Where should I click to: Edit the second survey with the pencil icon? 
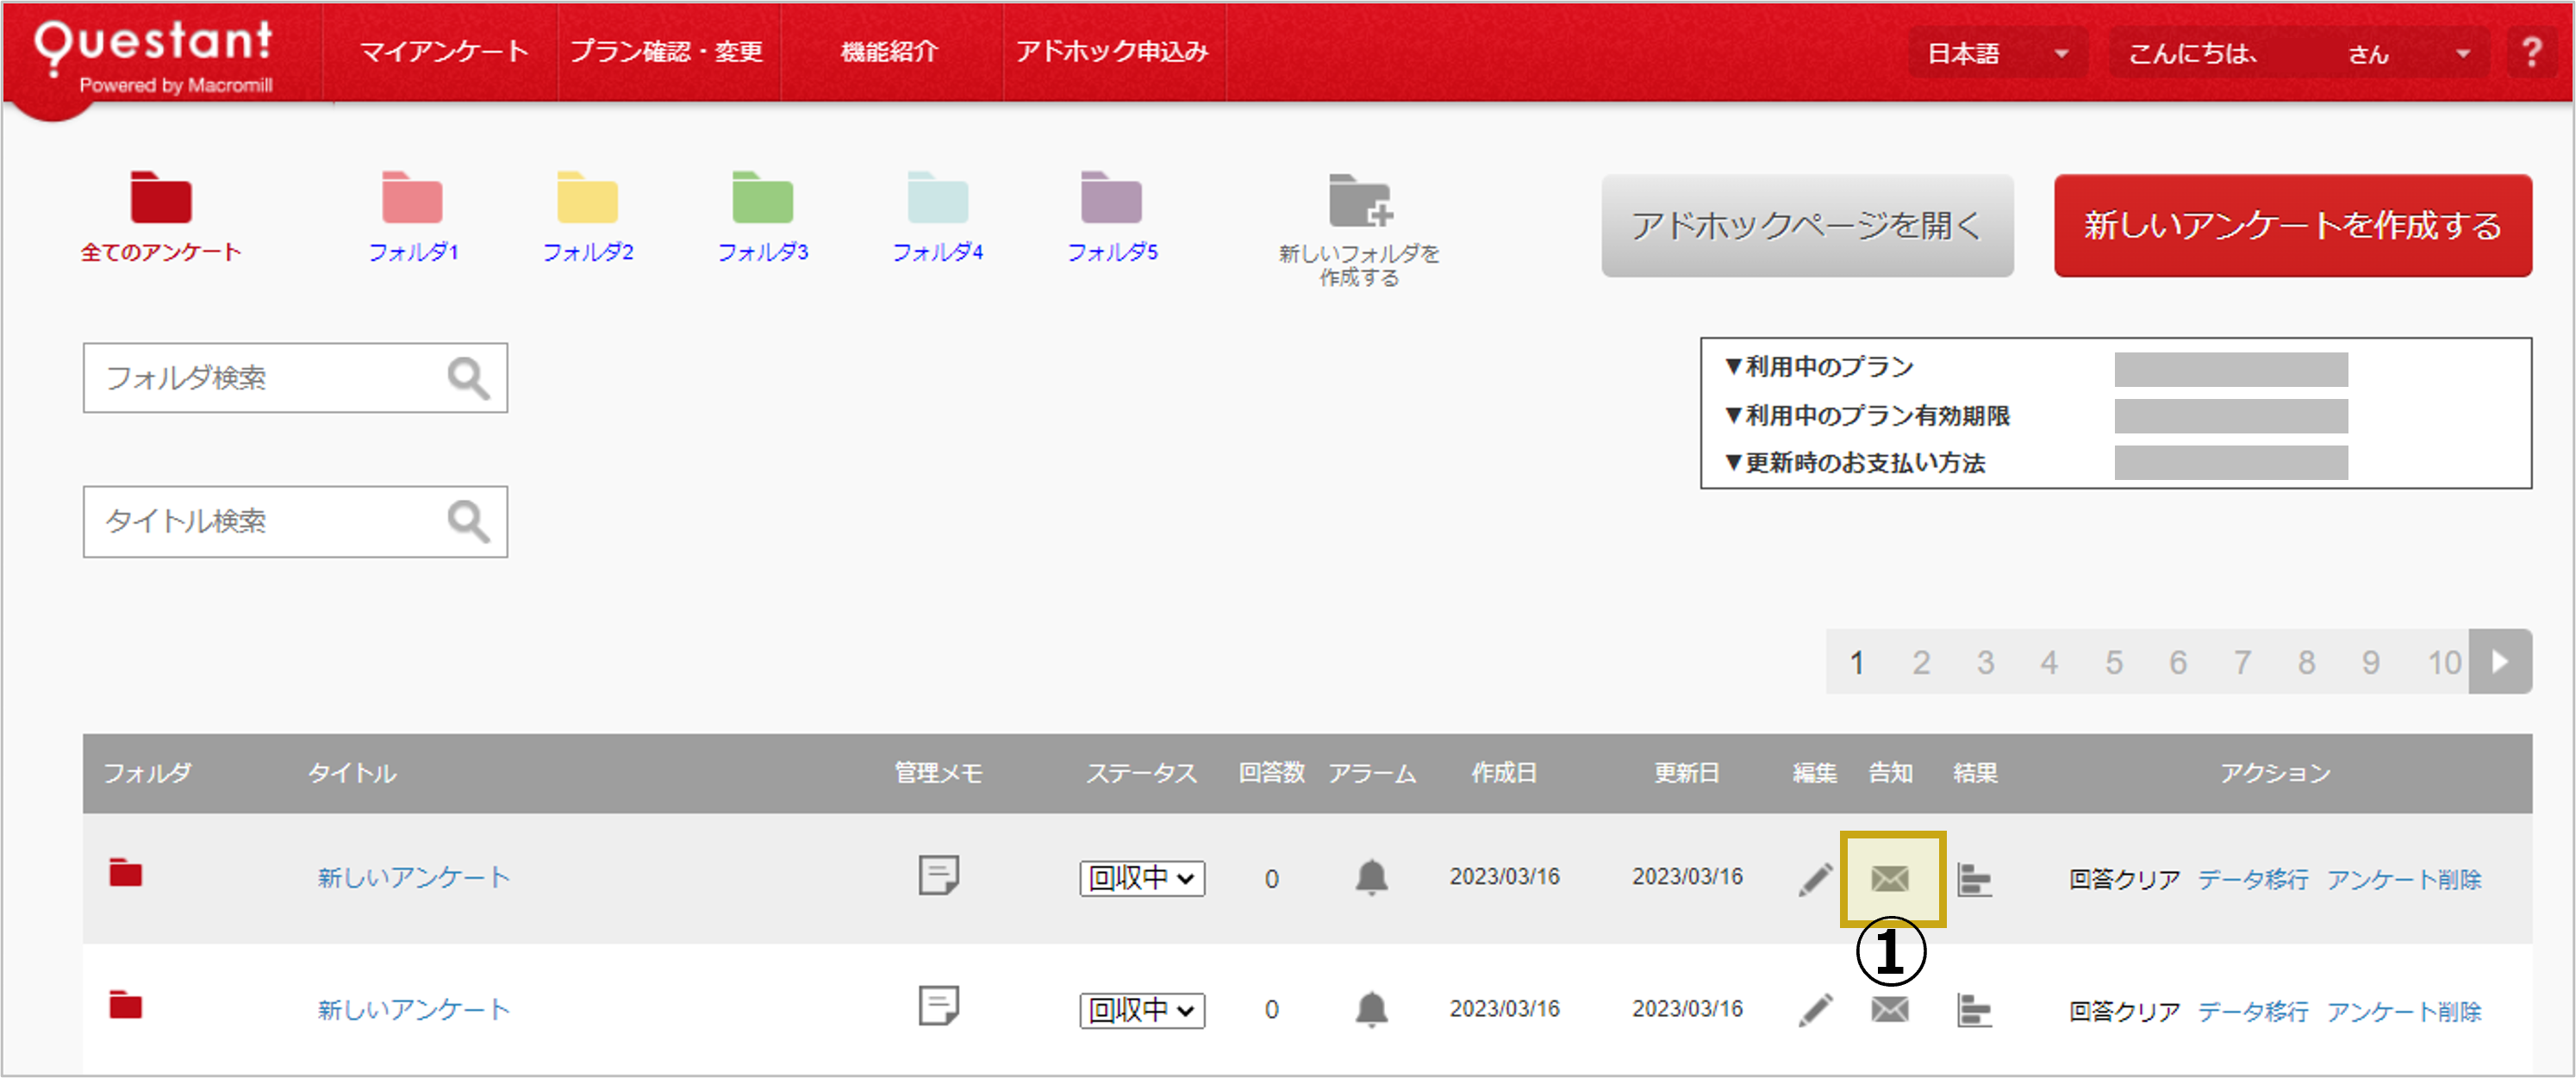pyautogui.click(x=1815, y=1010)
